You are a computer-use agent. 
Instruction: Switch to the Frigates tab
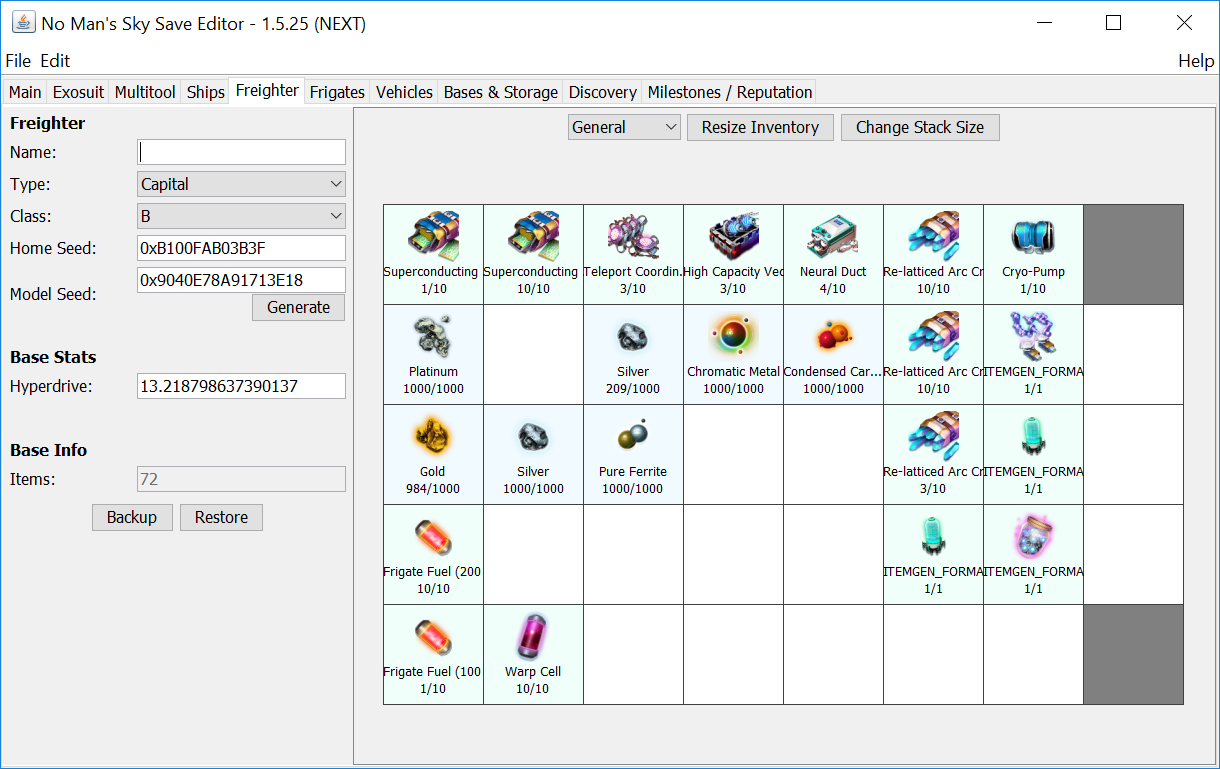pos(337,92)
